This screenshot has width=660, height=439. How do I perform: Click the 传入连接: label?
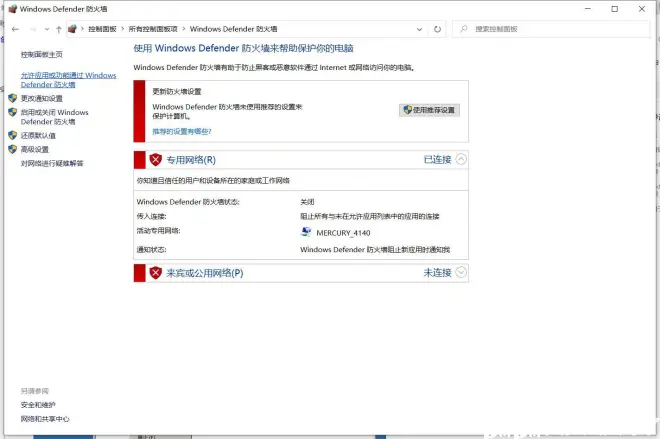(152, 216)
